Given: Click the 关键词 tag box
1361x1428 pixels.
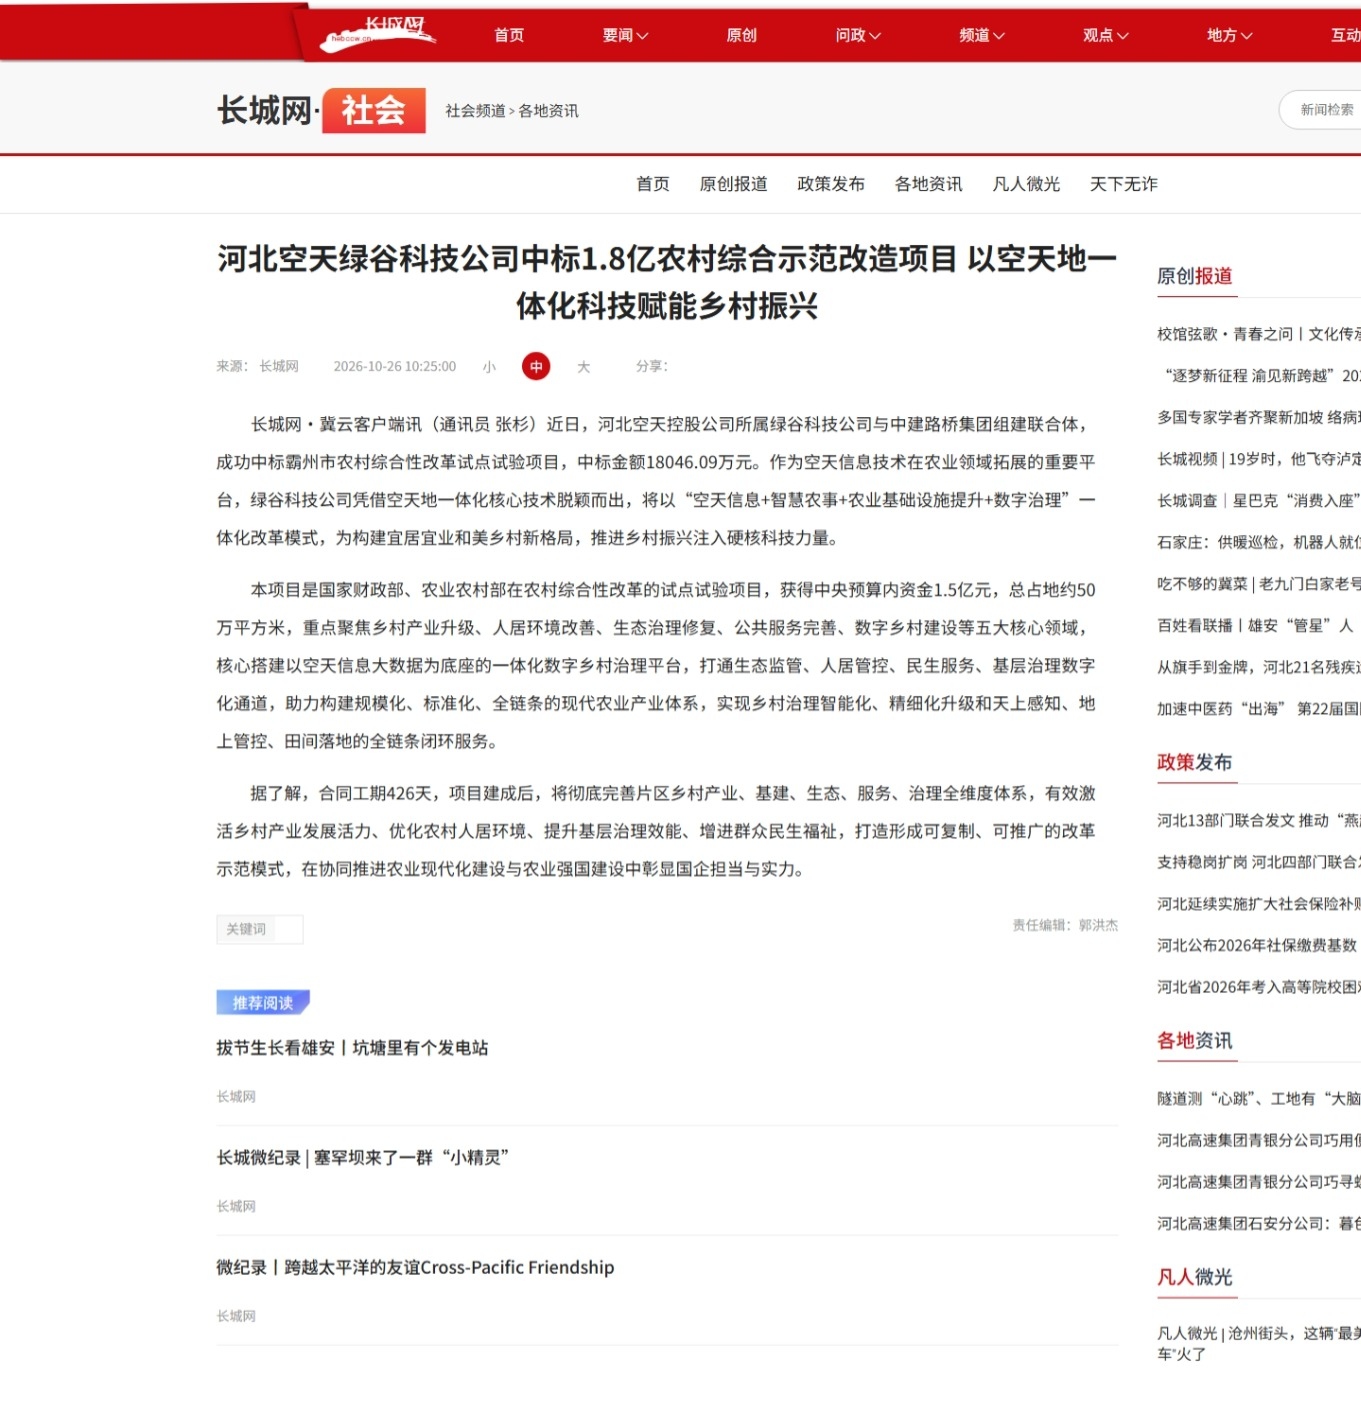Looking at the screenshot, I should tap(260, 929).
